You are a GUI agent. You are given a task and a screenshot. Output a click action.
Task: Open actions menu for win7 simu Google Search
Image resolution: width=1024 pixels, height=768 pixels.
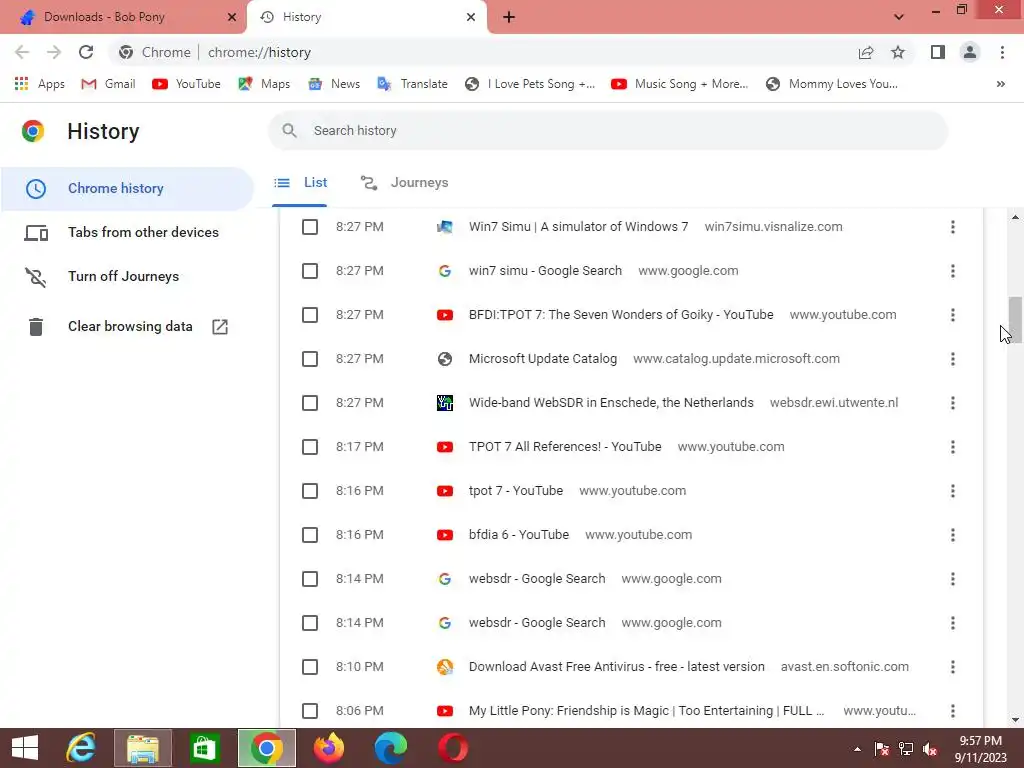click(953, 270)
